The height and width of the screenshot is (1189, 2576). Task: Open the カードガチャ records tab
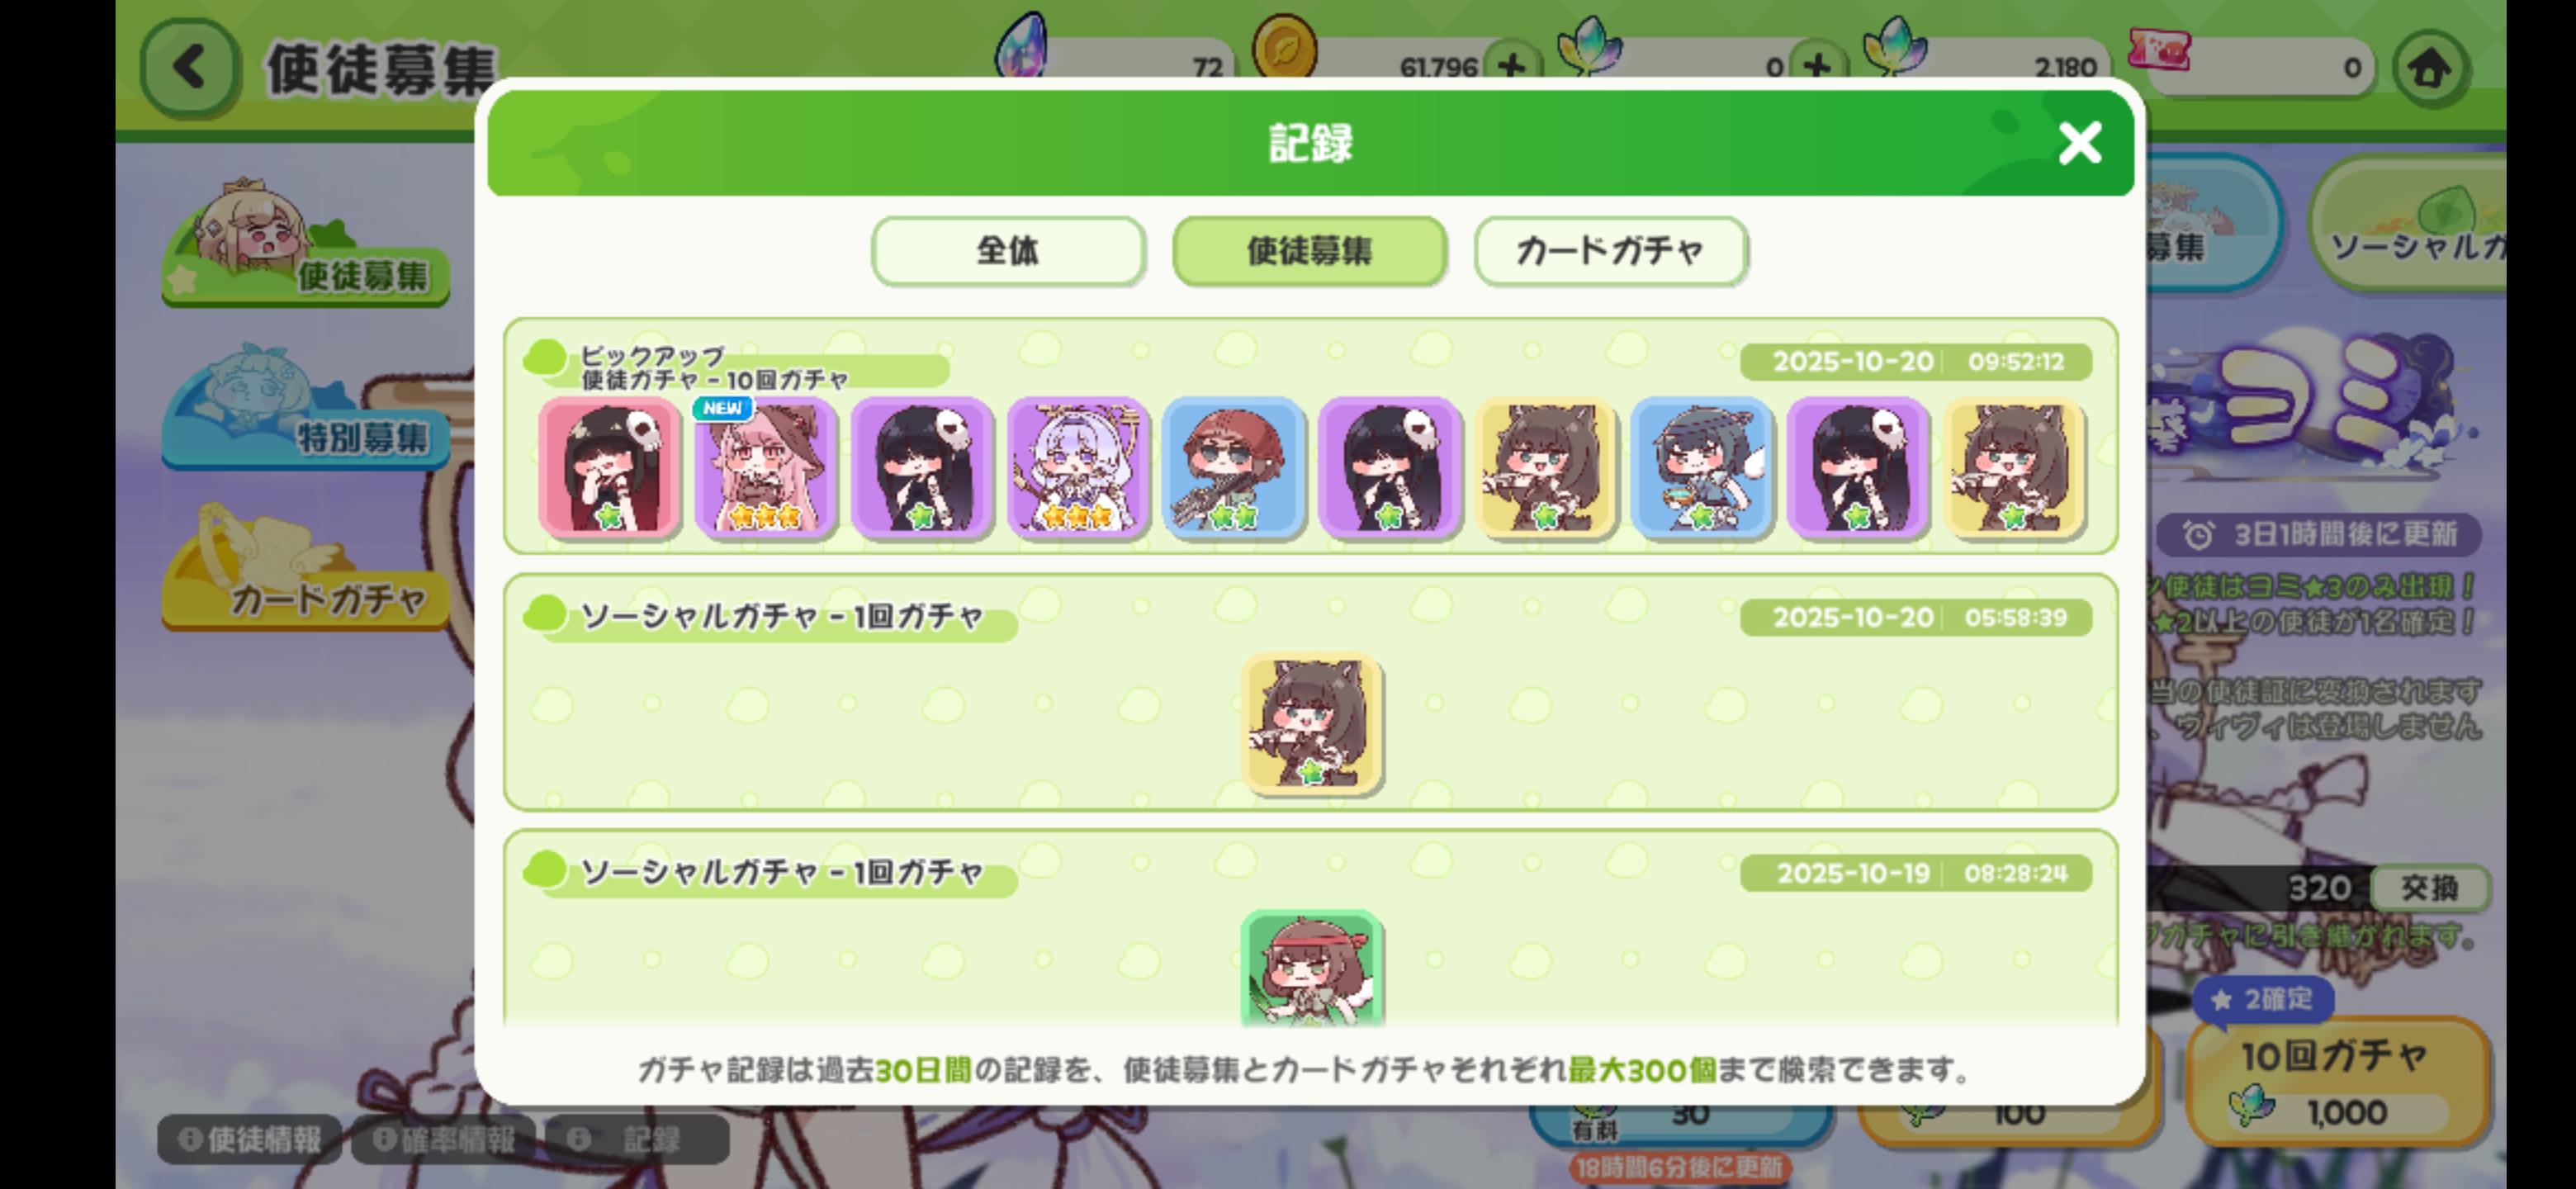(x=1610, y=251)
